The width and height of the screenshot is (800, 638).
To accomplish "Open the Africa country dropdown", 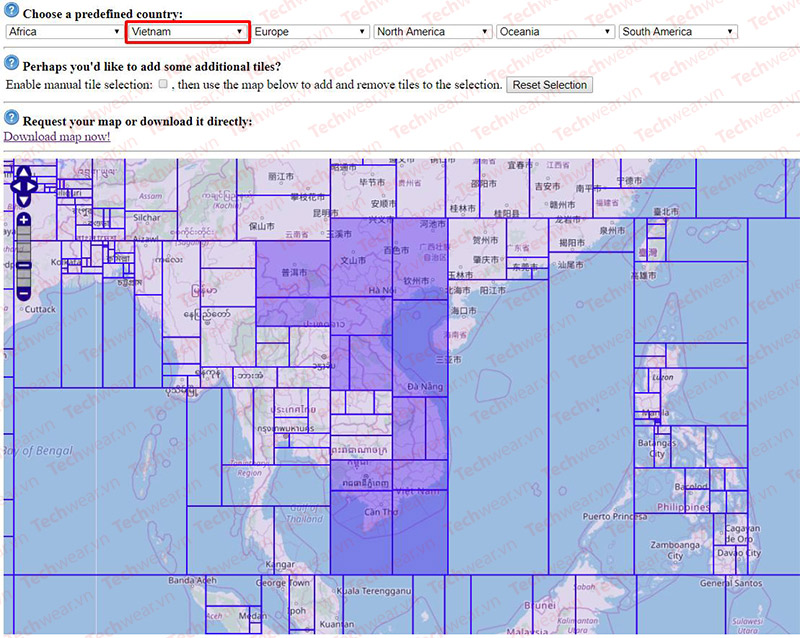I will [x=64, y=32].
